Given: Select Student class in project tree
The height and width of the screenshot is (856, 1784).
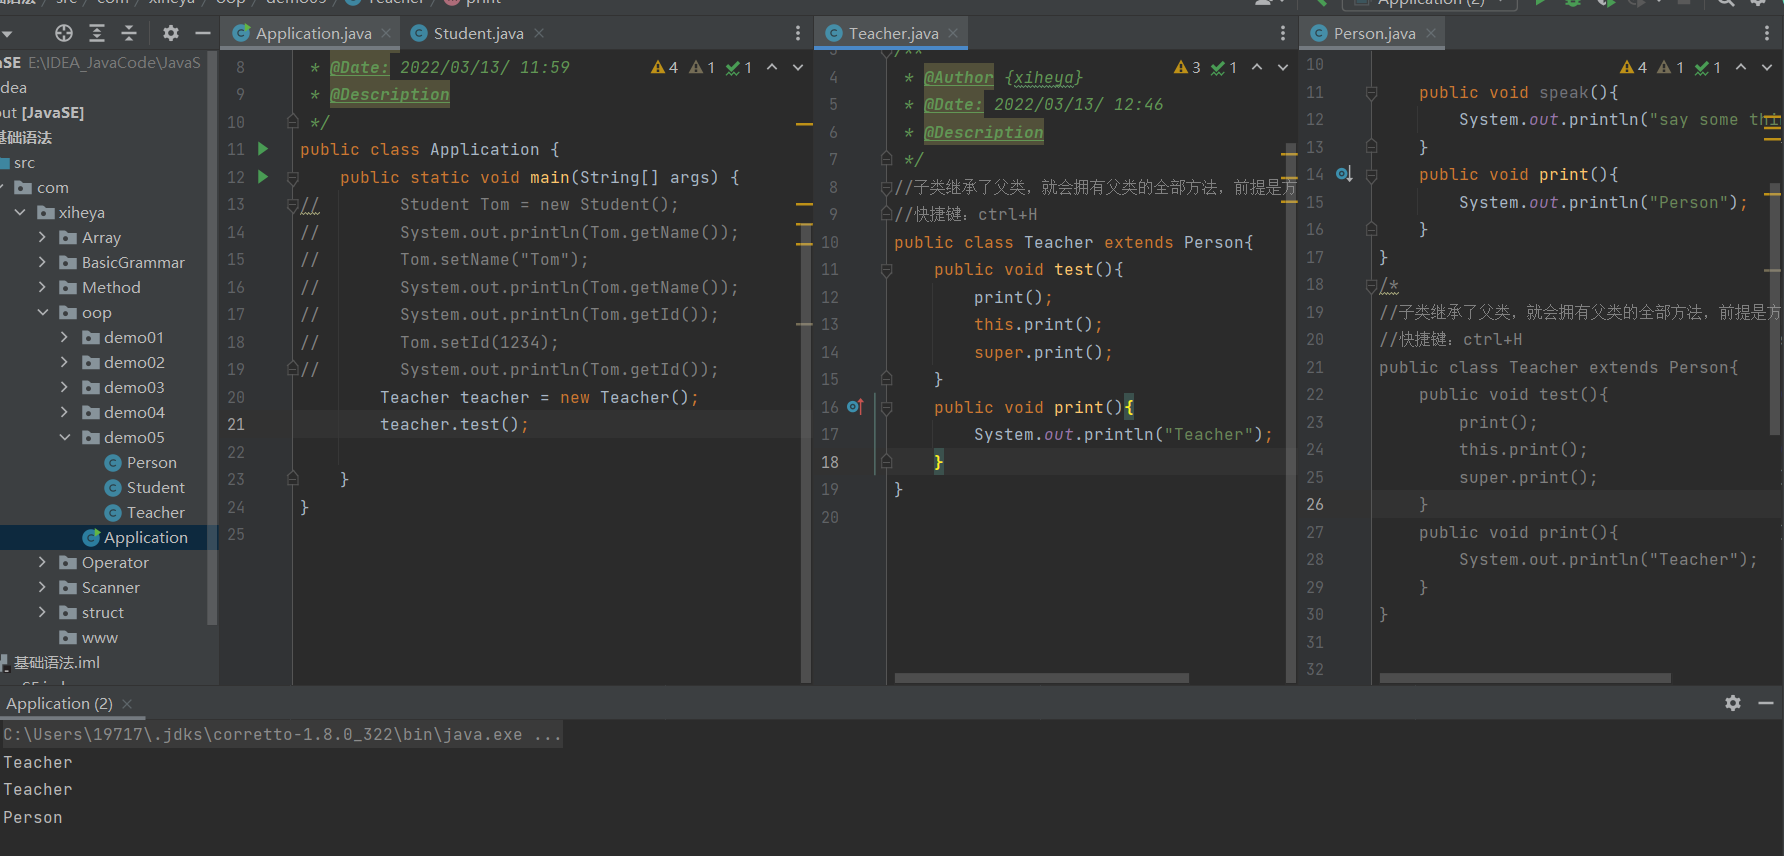Looking at the screenshot, I should 155,487.
